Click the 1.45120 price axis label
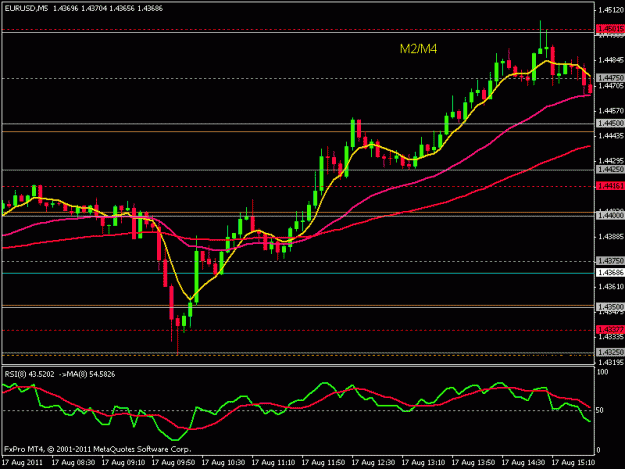 611,10
